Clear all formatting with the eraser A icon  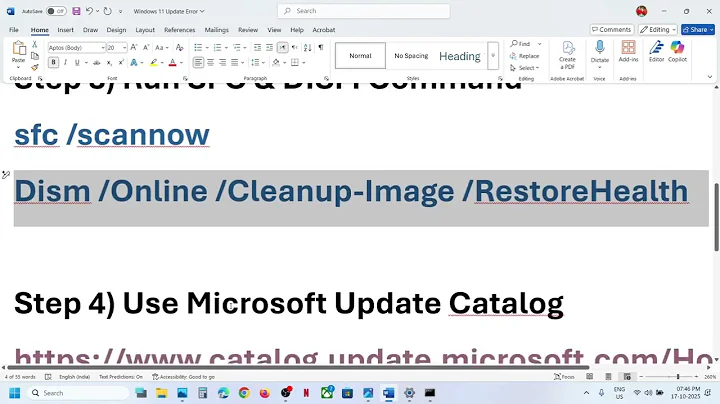pos(180,47)
